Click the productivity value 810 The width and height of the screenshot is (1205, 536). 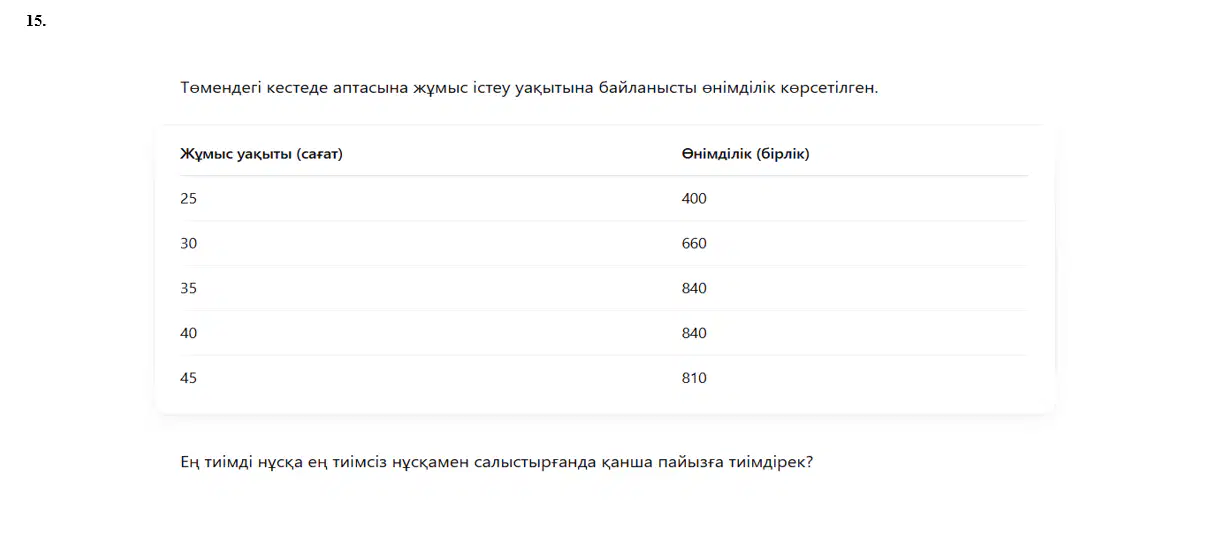[x=694, y=378]
